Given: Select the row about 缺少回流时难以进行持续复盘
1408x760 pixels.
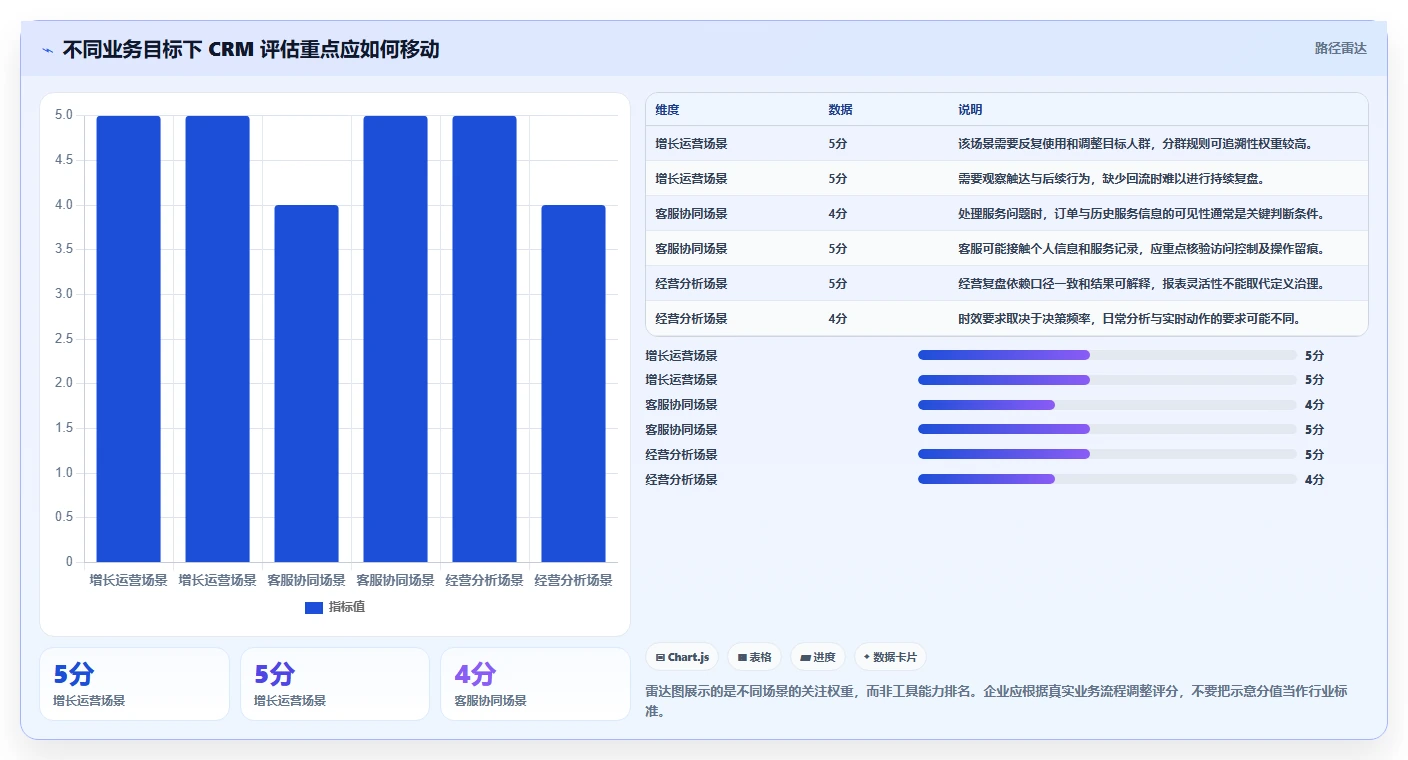Looking at the screenshot, I should (1006, 179).
